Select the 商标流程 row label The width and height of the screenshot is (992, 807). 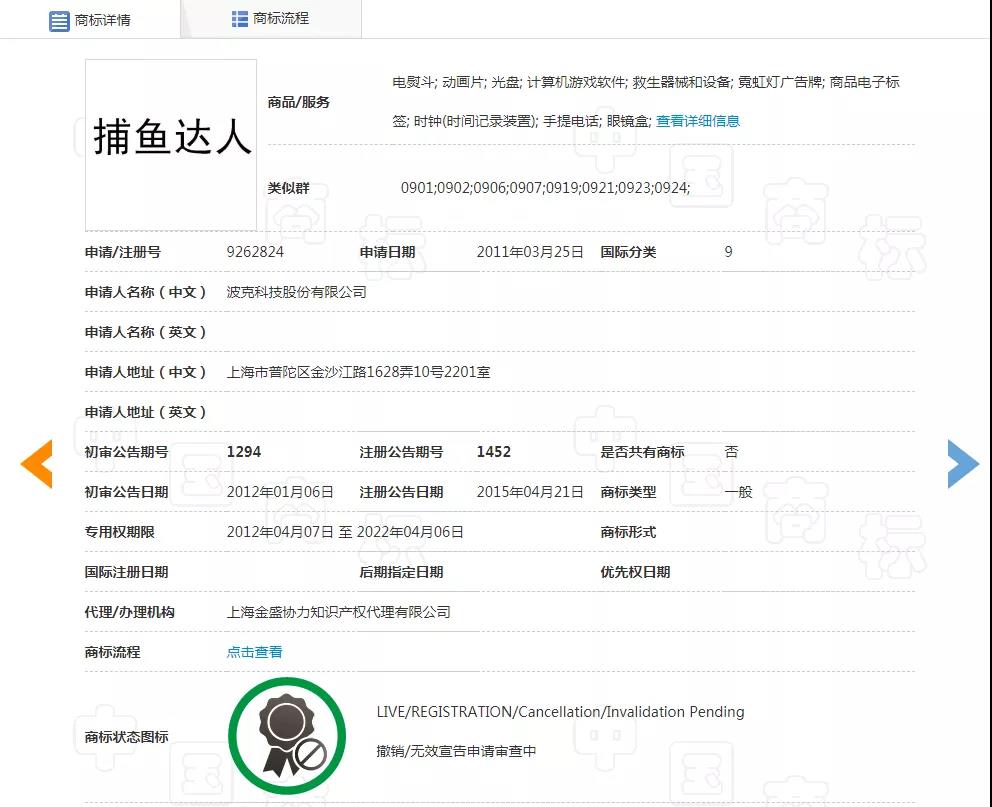coord(113,651)
